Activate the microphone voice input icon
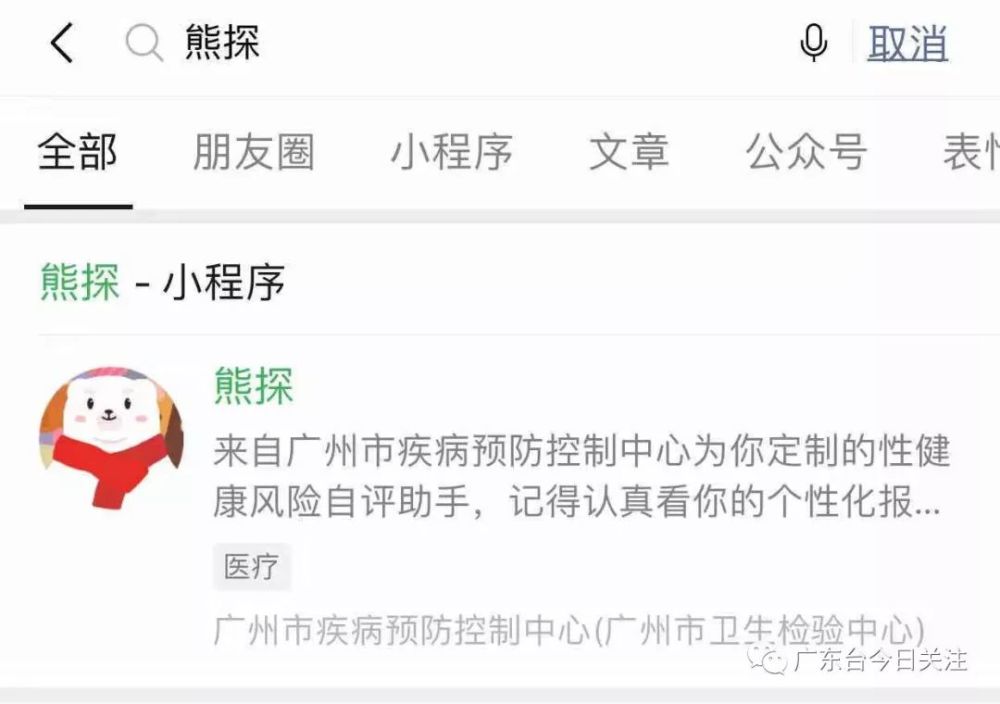Viewport: 1000px width, 704px height. tap(814, 43)
